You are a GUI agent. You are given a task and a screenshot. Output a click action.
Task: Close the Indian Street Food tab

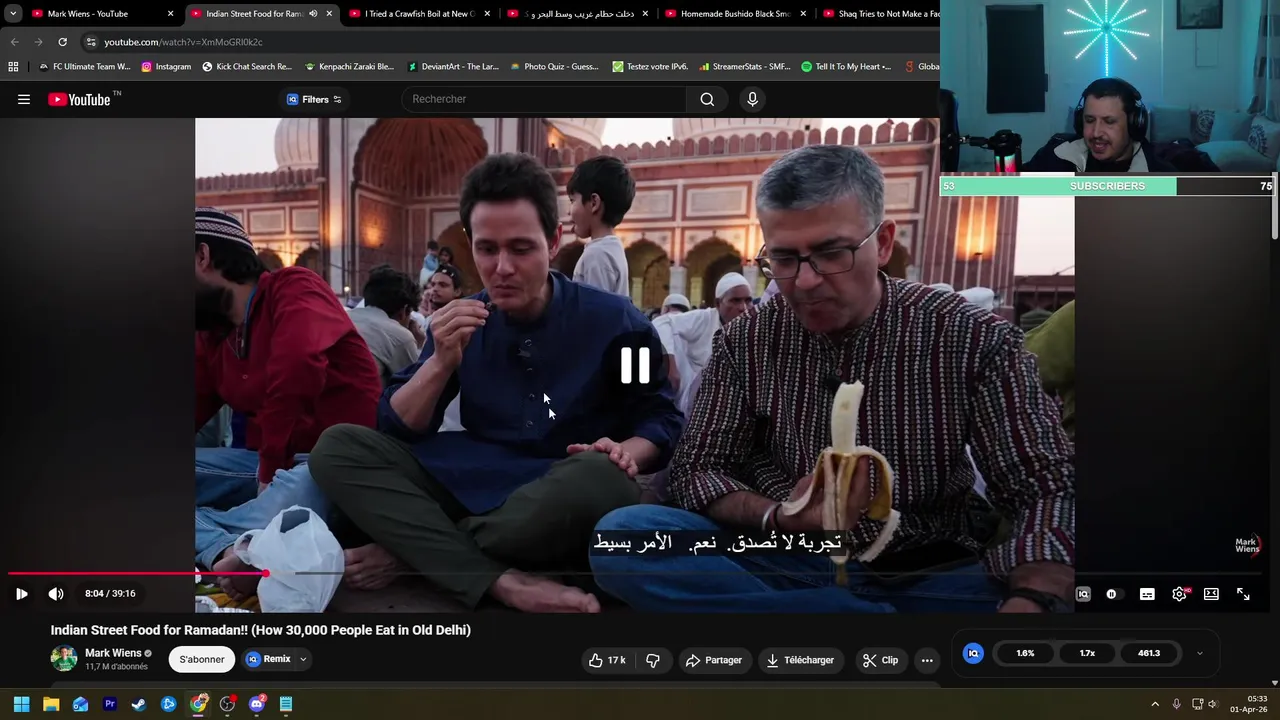coord(329,14)
